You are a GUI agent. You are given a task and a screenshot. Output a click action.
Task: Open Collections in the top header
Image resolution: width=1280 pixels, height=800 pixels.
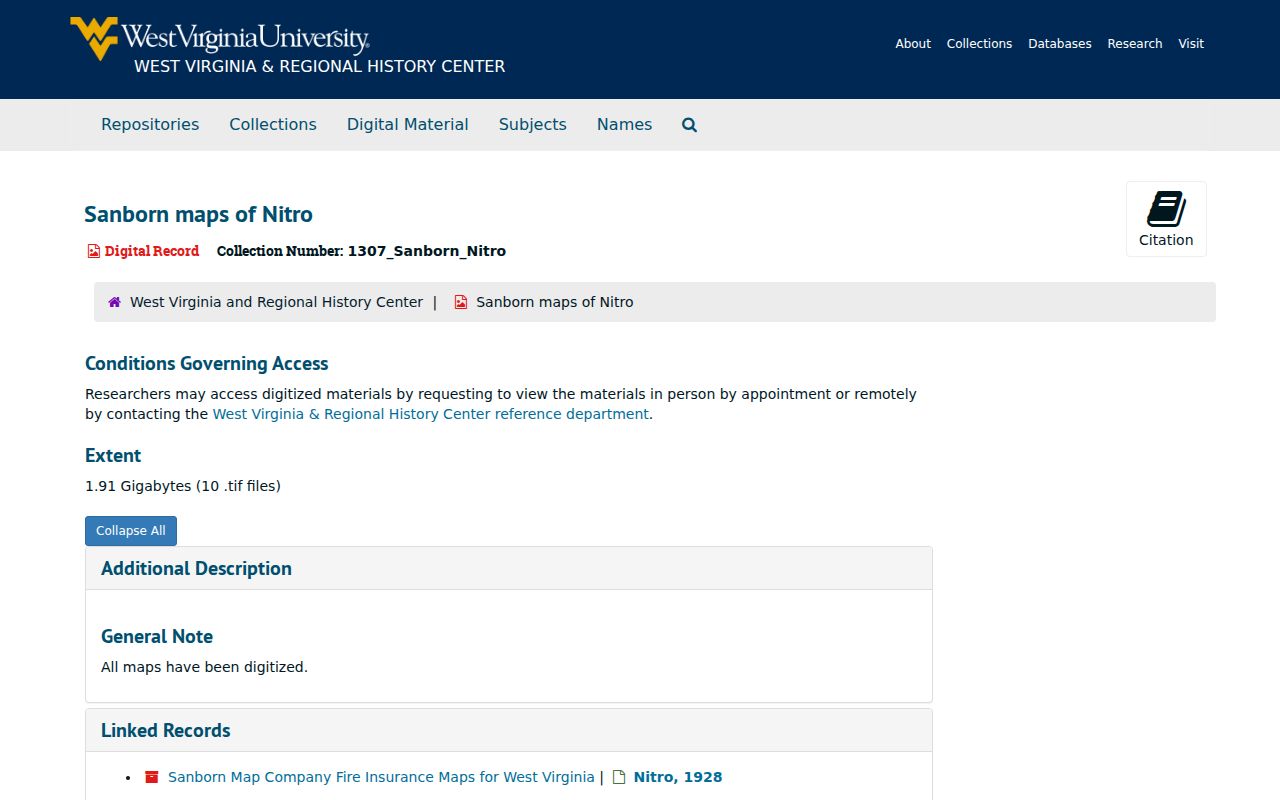pos(979,44)
